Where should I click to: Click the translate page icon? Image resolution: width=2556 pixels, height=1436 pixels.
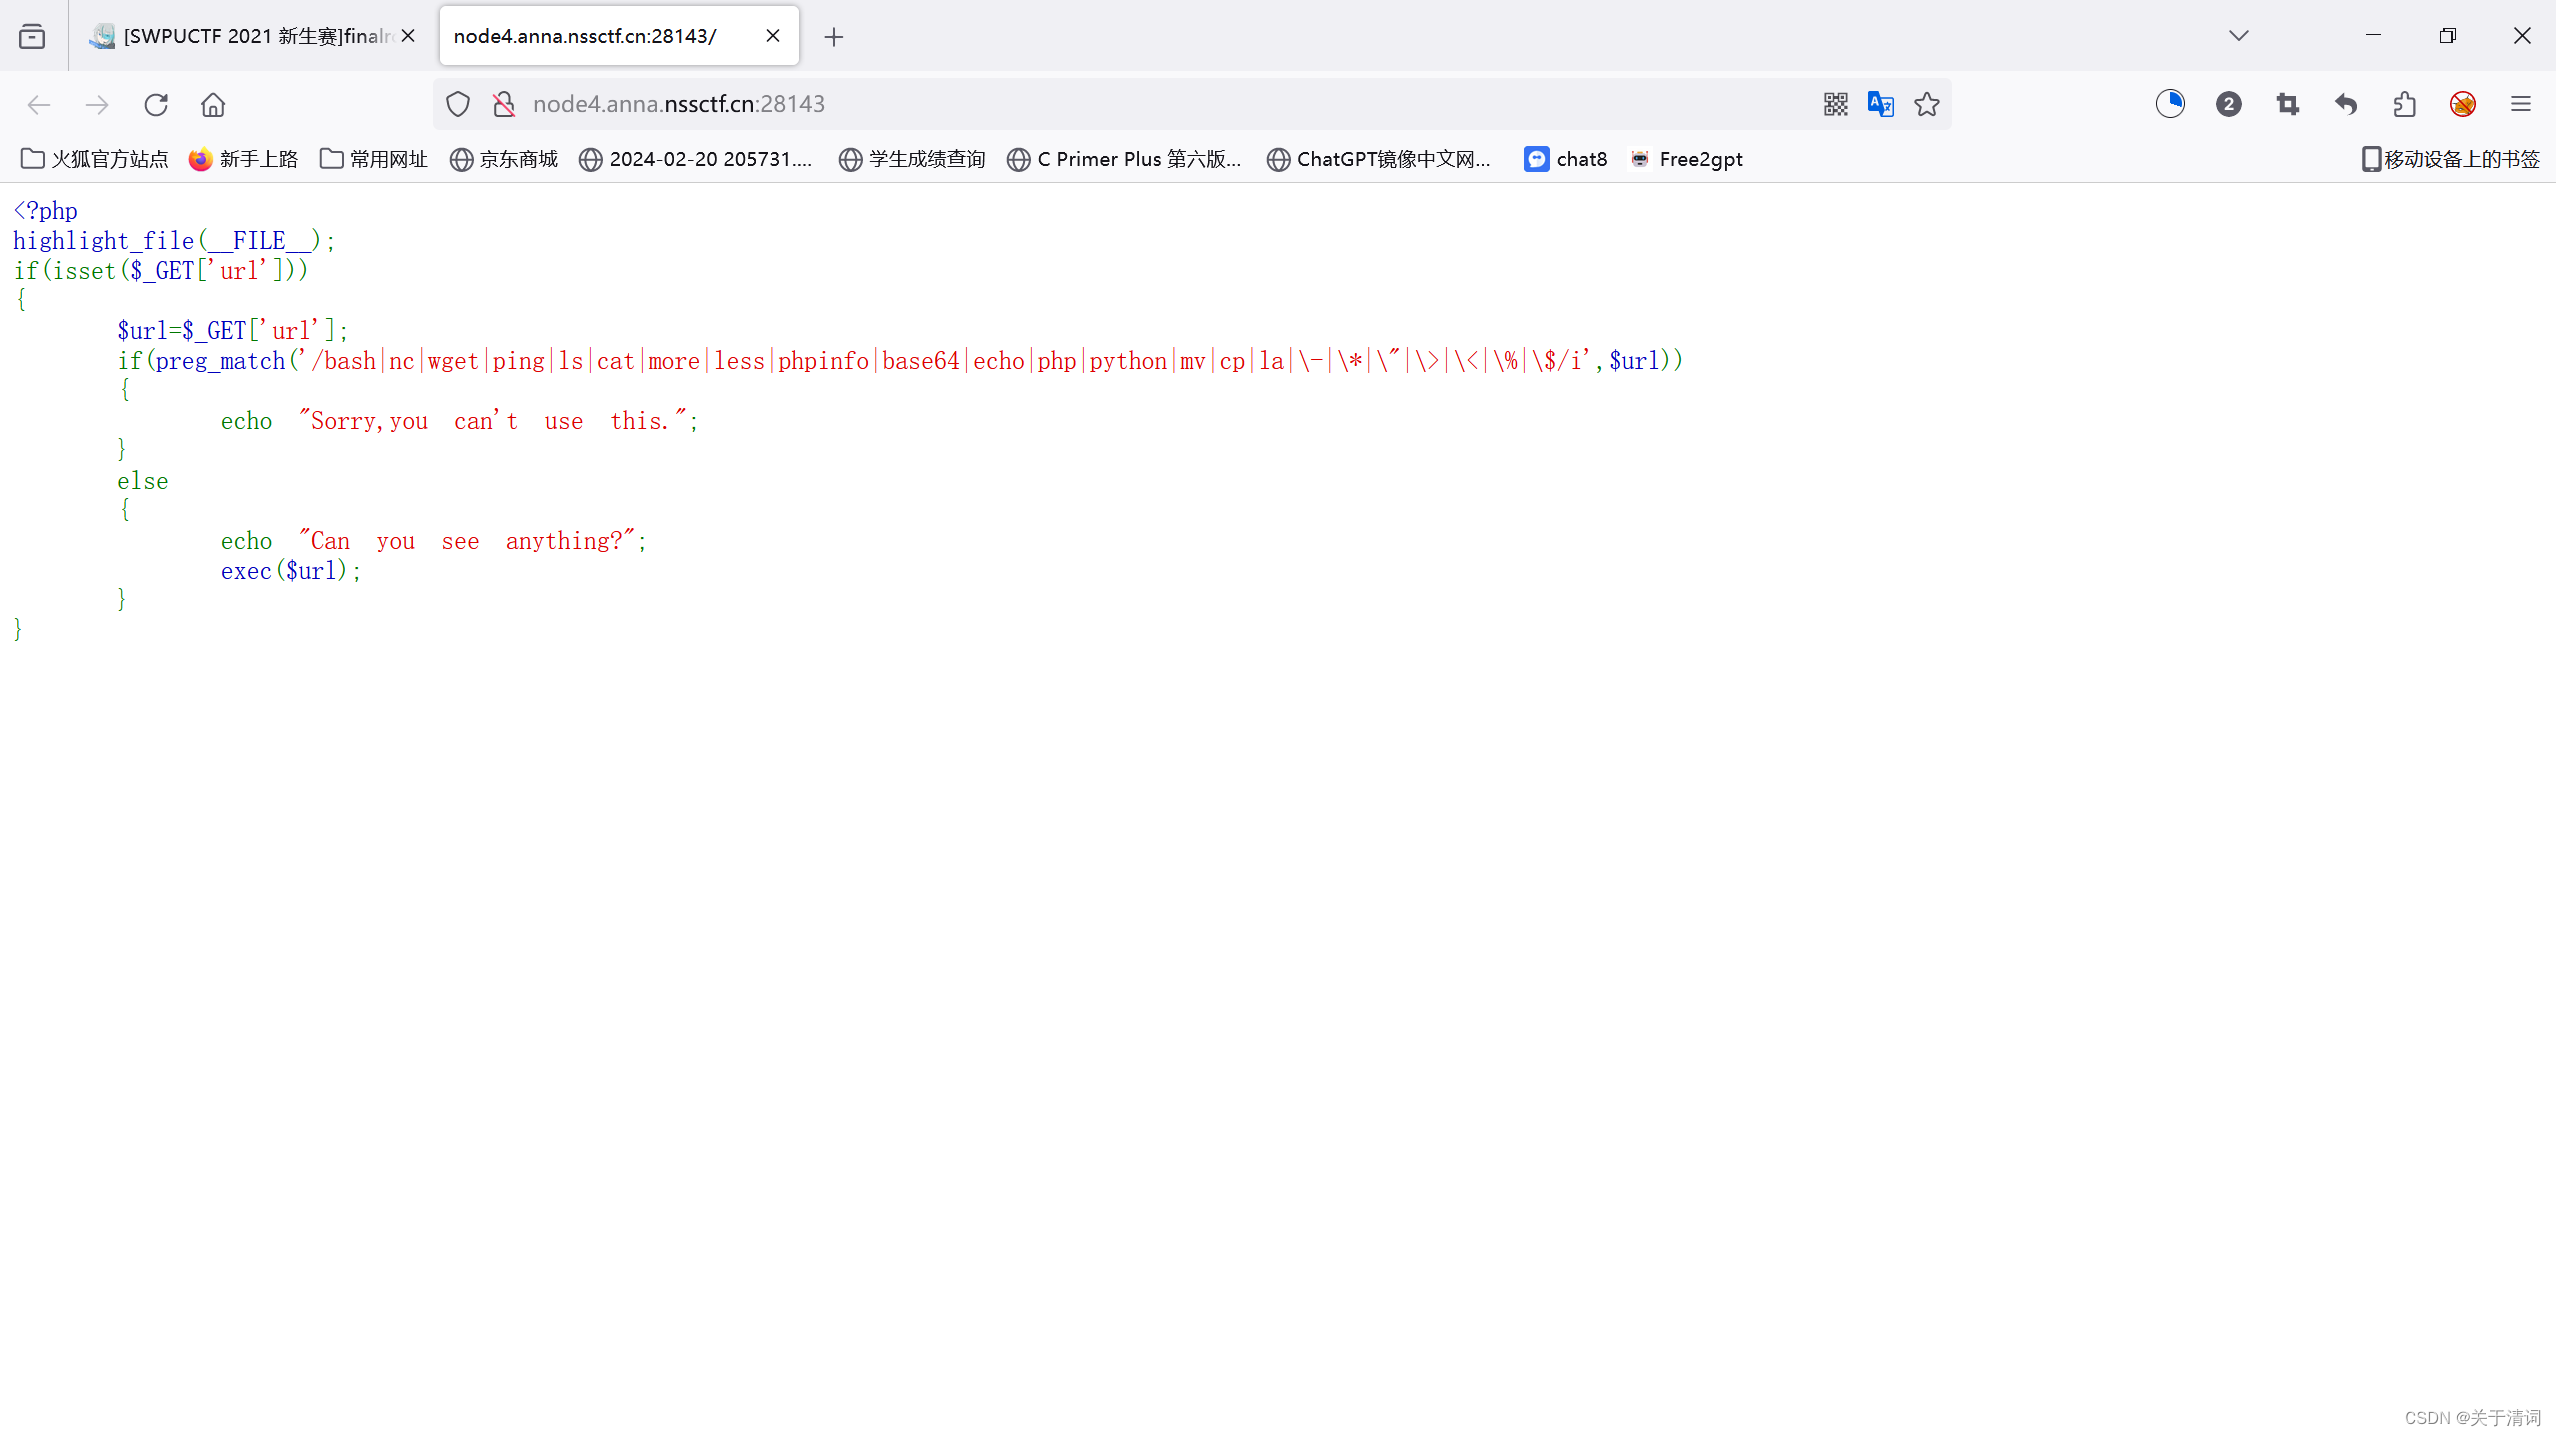(1880, 104)
